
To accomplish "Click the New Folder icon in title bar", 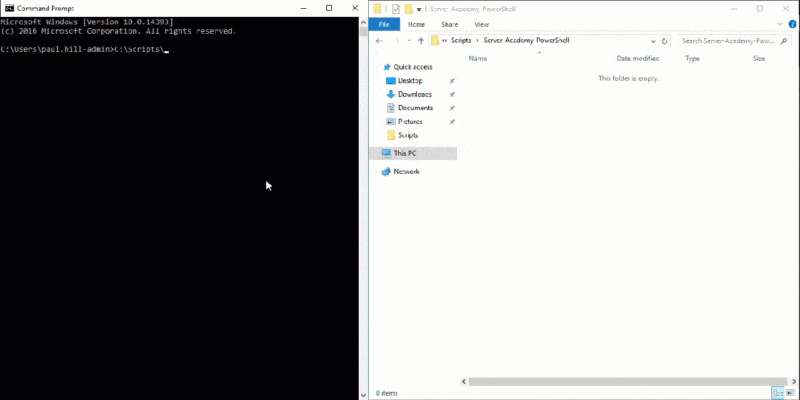I will (x=407, y=8).
